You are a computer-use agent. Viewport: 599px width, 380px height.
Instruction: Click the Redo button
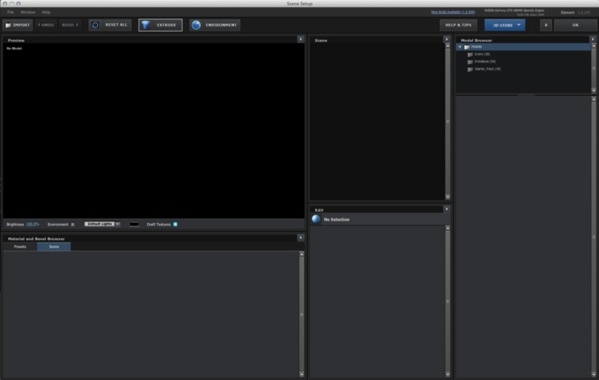[70, 25]
